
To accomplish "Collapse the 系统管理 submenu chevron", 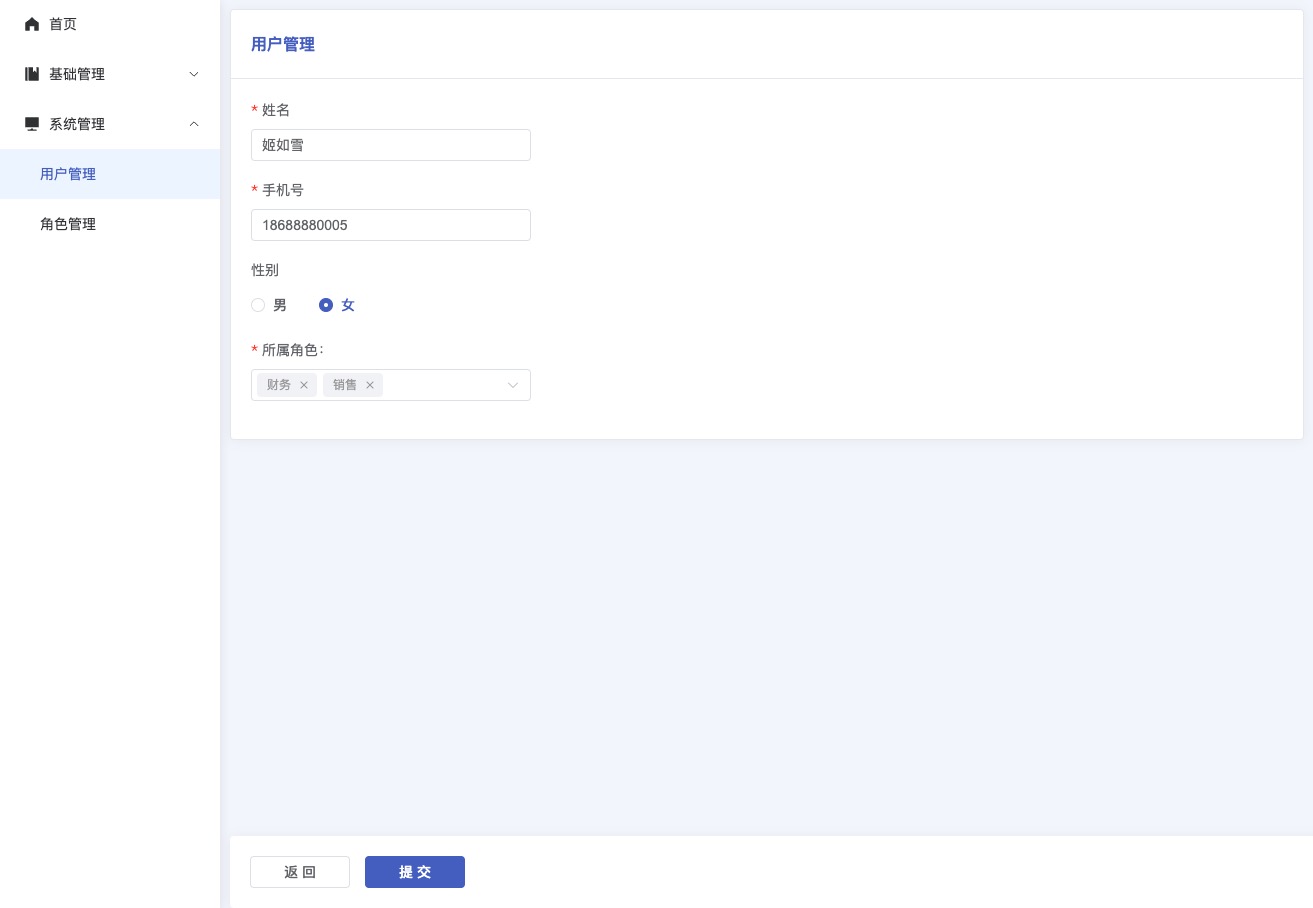I will coord(194,124).
